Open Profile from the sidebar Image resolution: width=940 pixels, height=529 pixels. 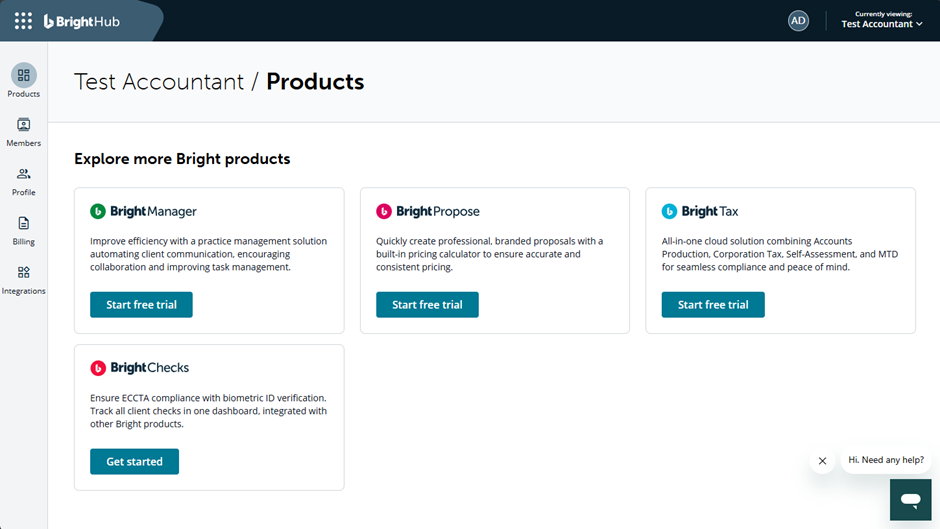23,181
